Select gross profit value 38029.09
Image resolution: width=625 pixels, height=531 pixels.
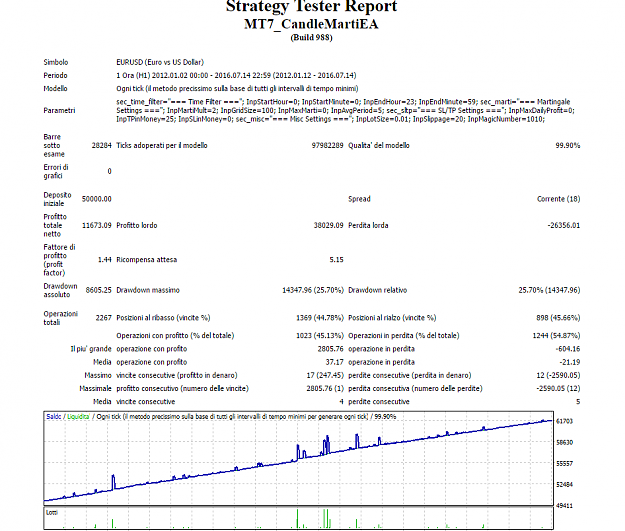pos(328,225)
